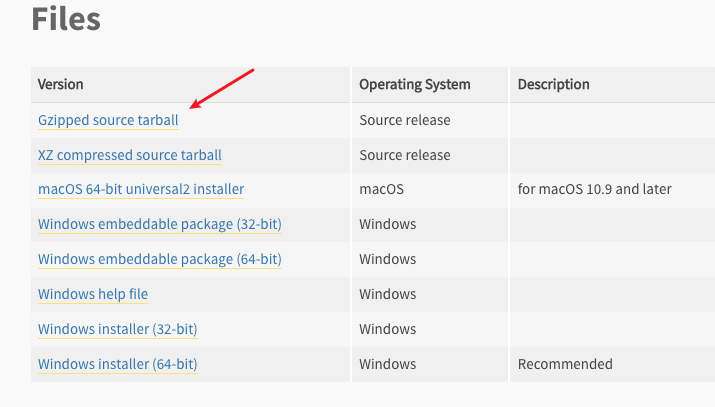
Task: Click the 'for macOS 10.9 and later' description
Action: pos(594,189)
